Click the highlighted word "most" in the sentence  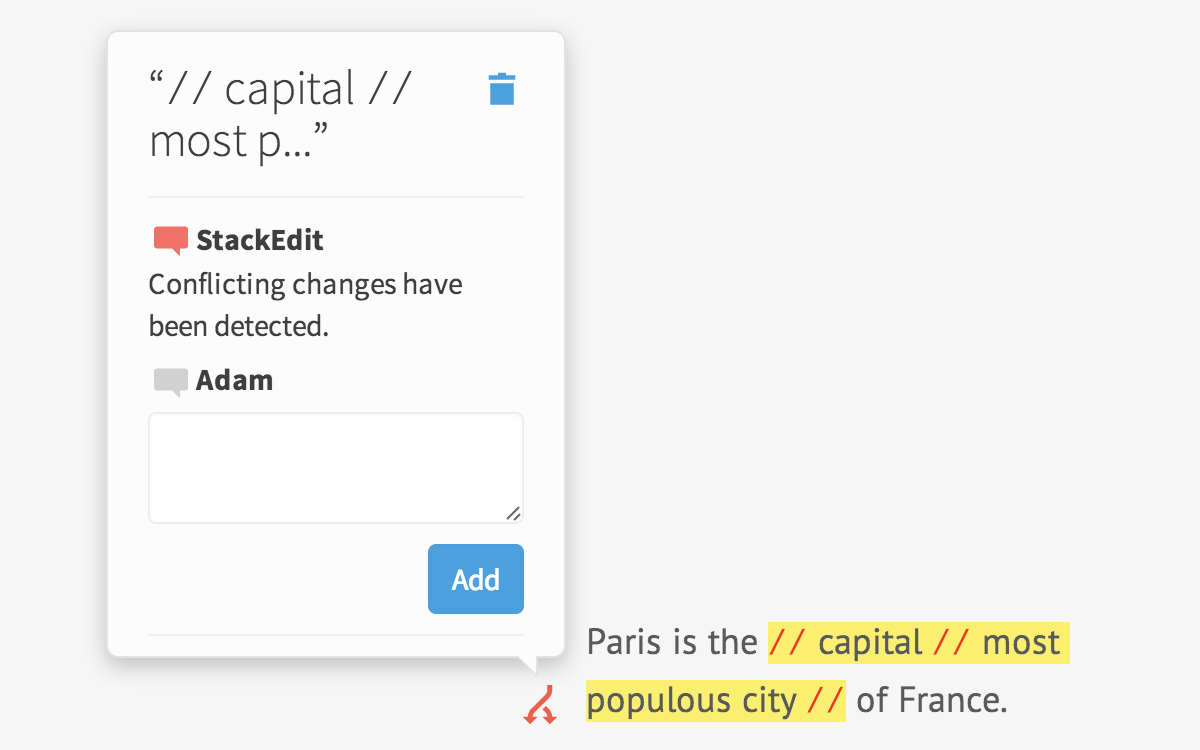(x=1021, y=642)
